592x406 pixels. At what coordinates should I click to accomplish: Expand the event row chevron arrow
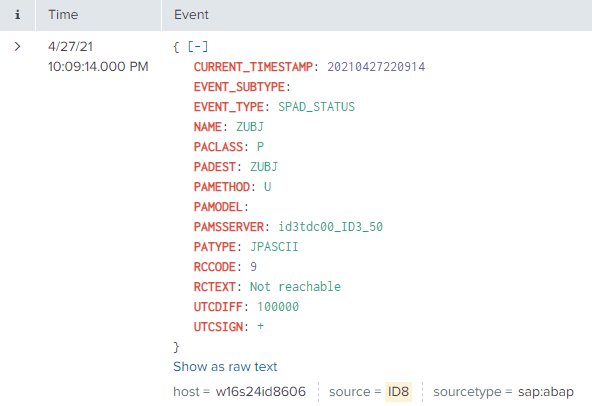tap(17, 46)
